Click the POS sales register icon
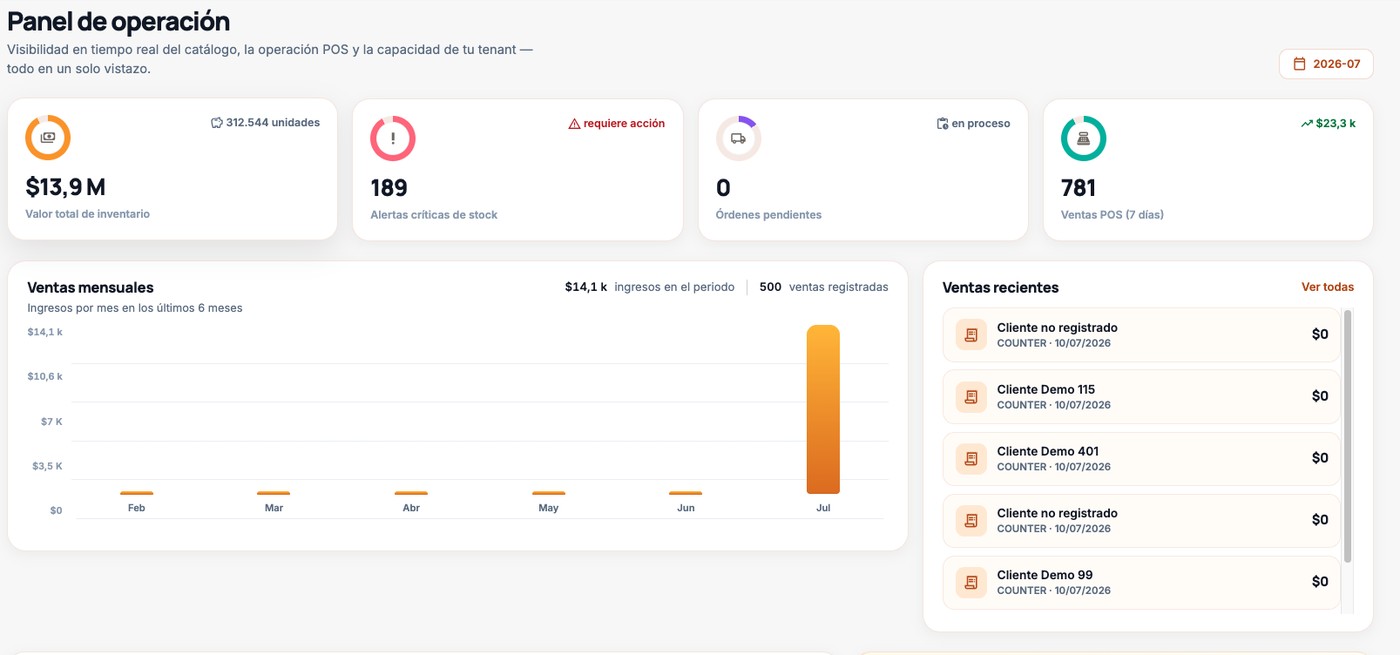The width and height of the screenshot is (1400, 655). click(x=1083, y=138)
